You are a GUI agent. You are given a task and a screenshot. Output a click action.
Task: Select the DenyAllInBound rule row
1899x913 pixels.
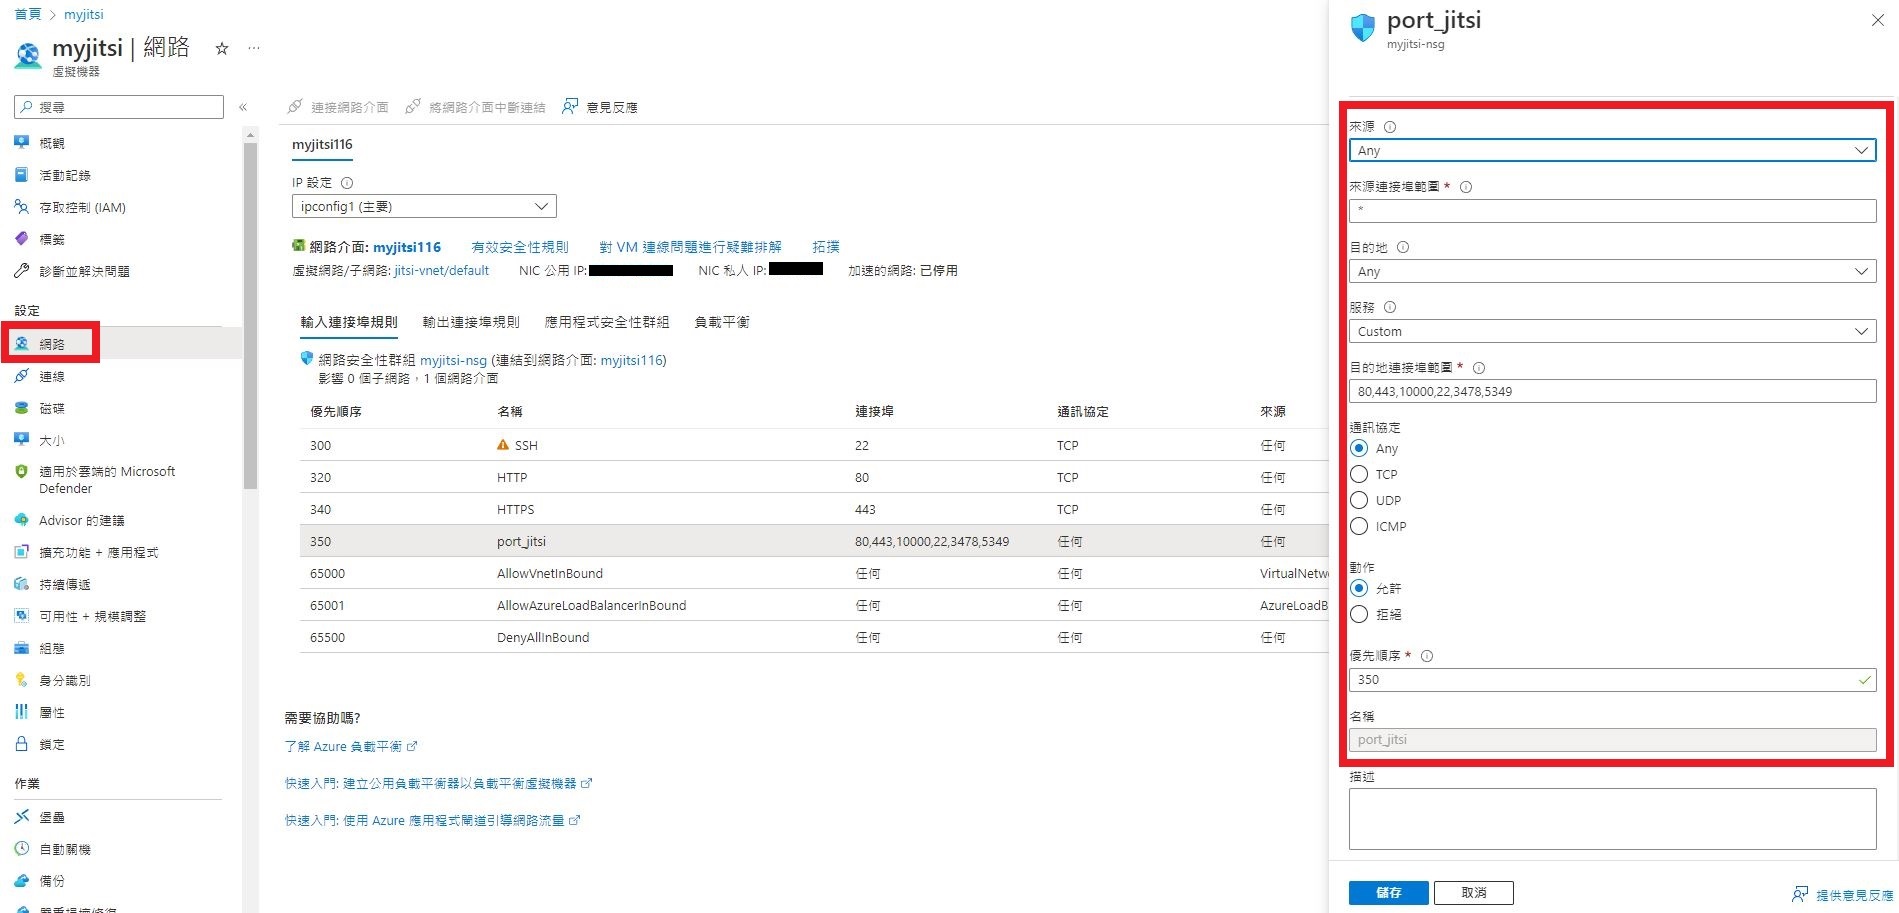pyautogui.click(x=814, y=637)
